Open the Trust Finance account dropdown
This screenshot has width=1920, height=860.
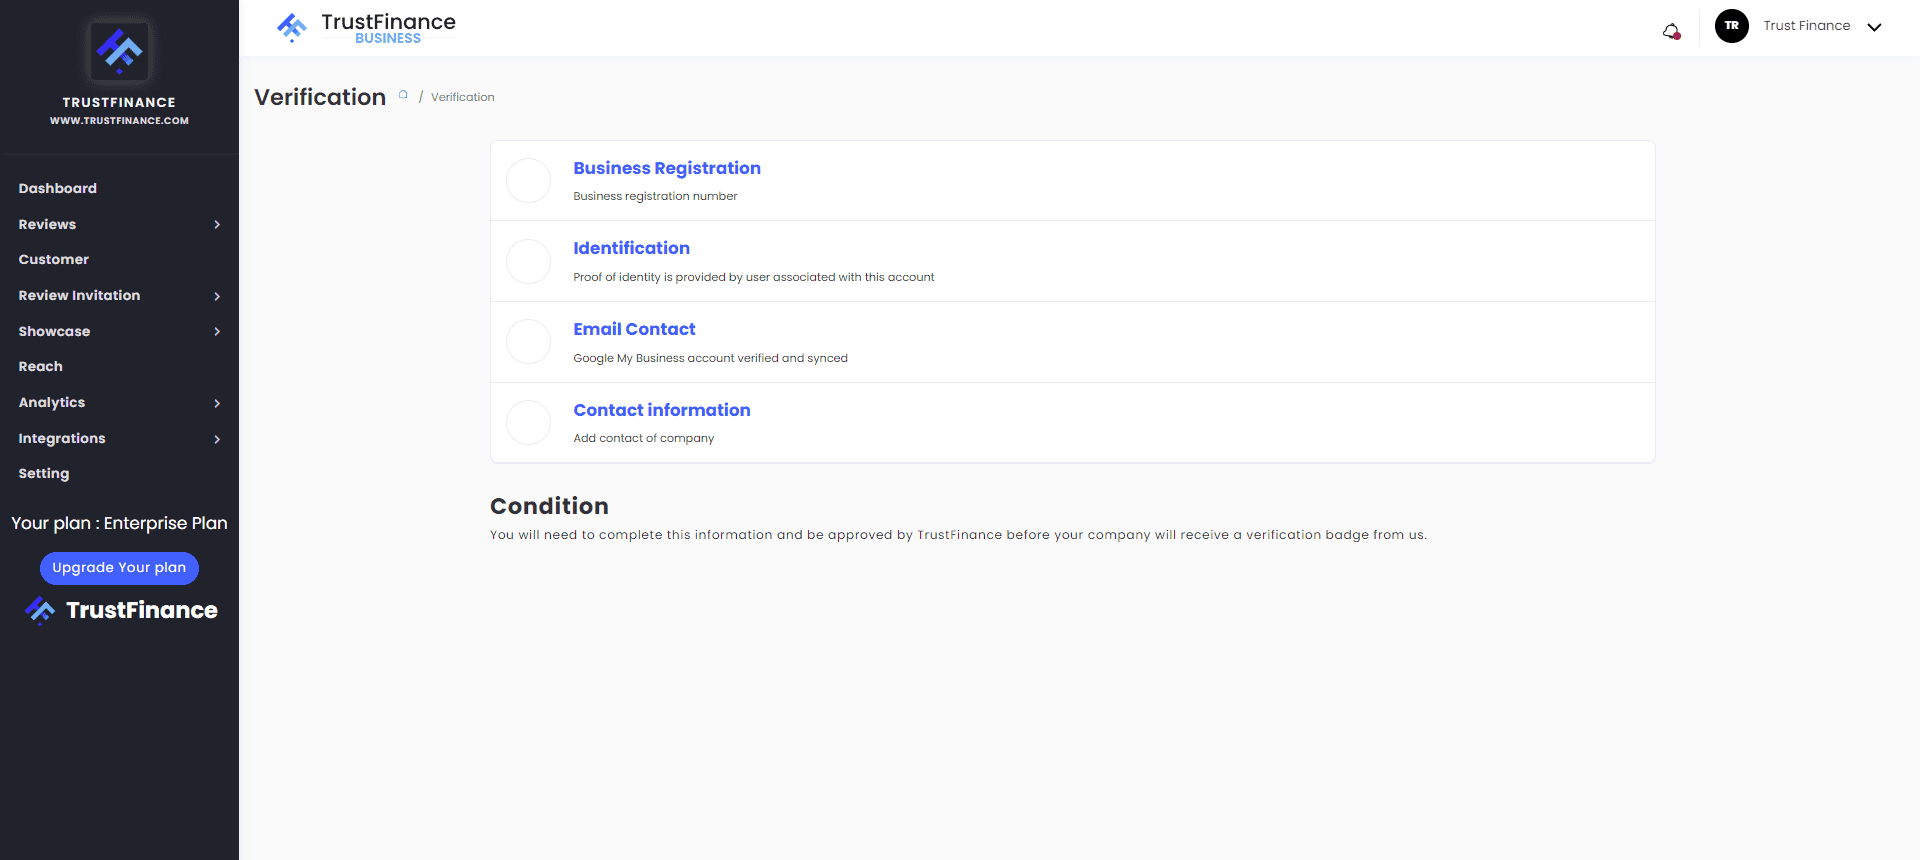(x=1874, y=27)
